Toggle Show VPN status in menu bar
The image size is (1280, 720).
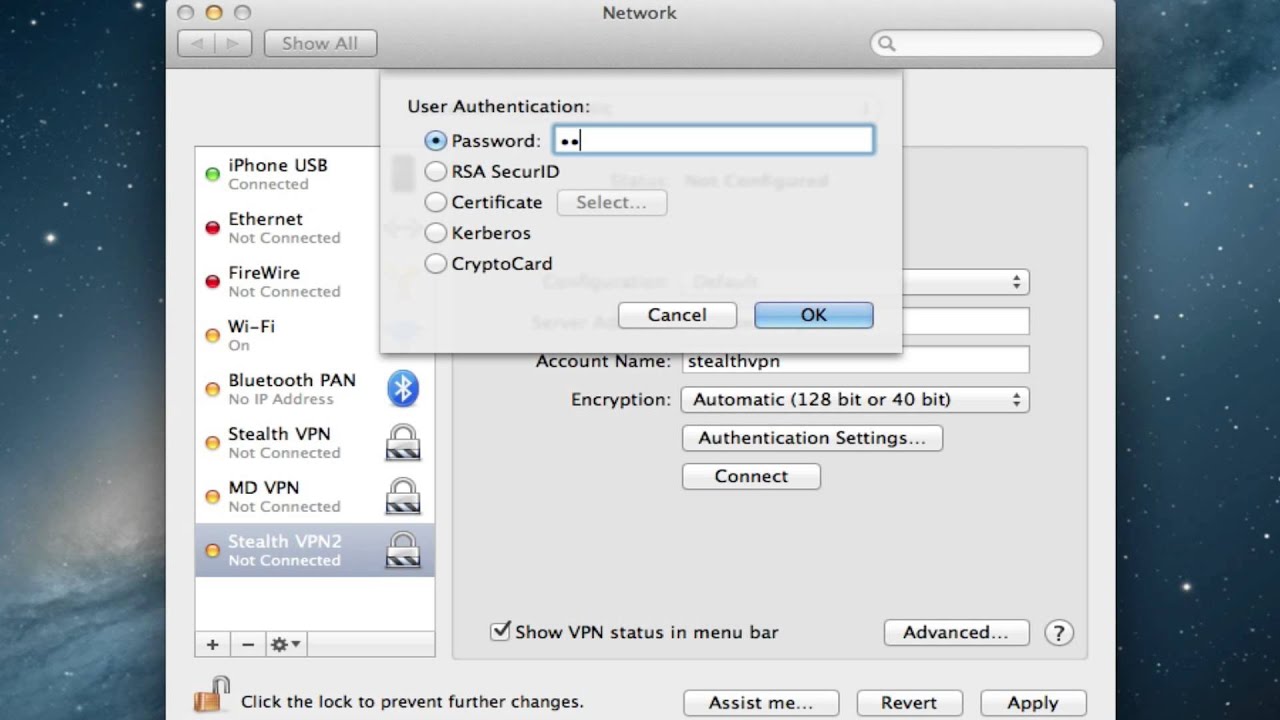tap(500, 631)
